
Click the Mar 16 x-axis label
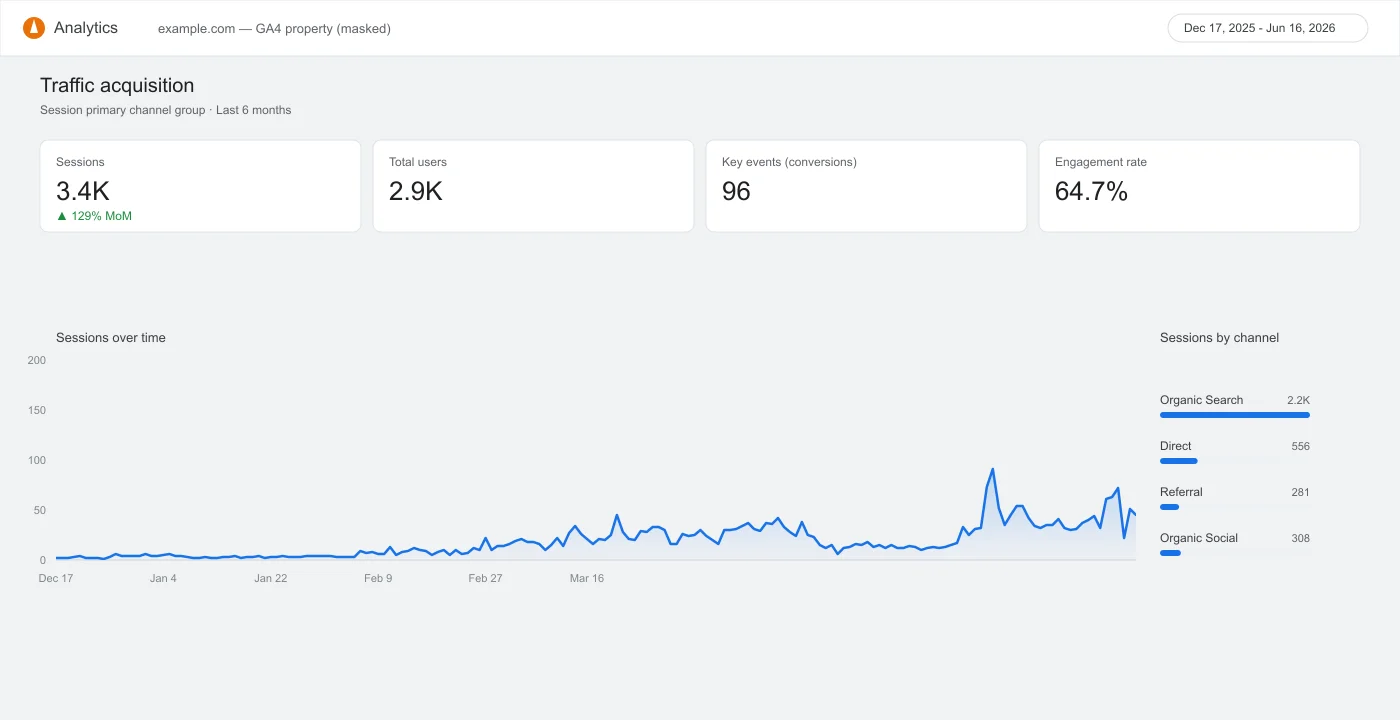586,578
